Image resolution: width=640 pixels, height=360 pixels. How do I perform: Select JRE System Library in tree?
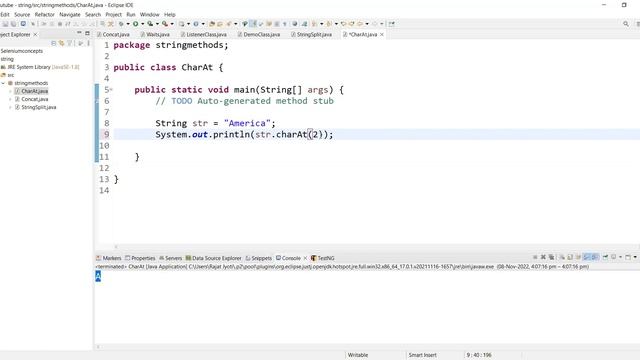click(x=40, y=67)
